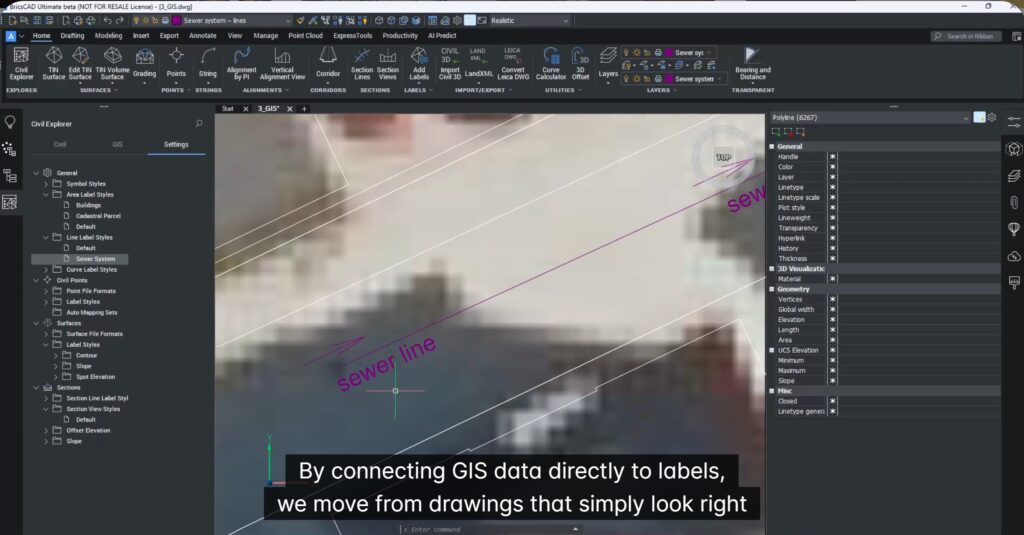Click the Spot Elevation tree item
This screenshot has width=1024, height=535.
click(95, 377)
